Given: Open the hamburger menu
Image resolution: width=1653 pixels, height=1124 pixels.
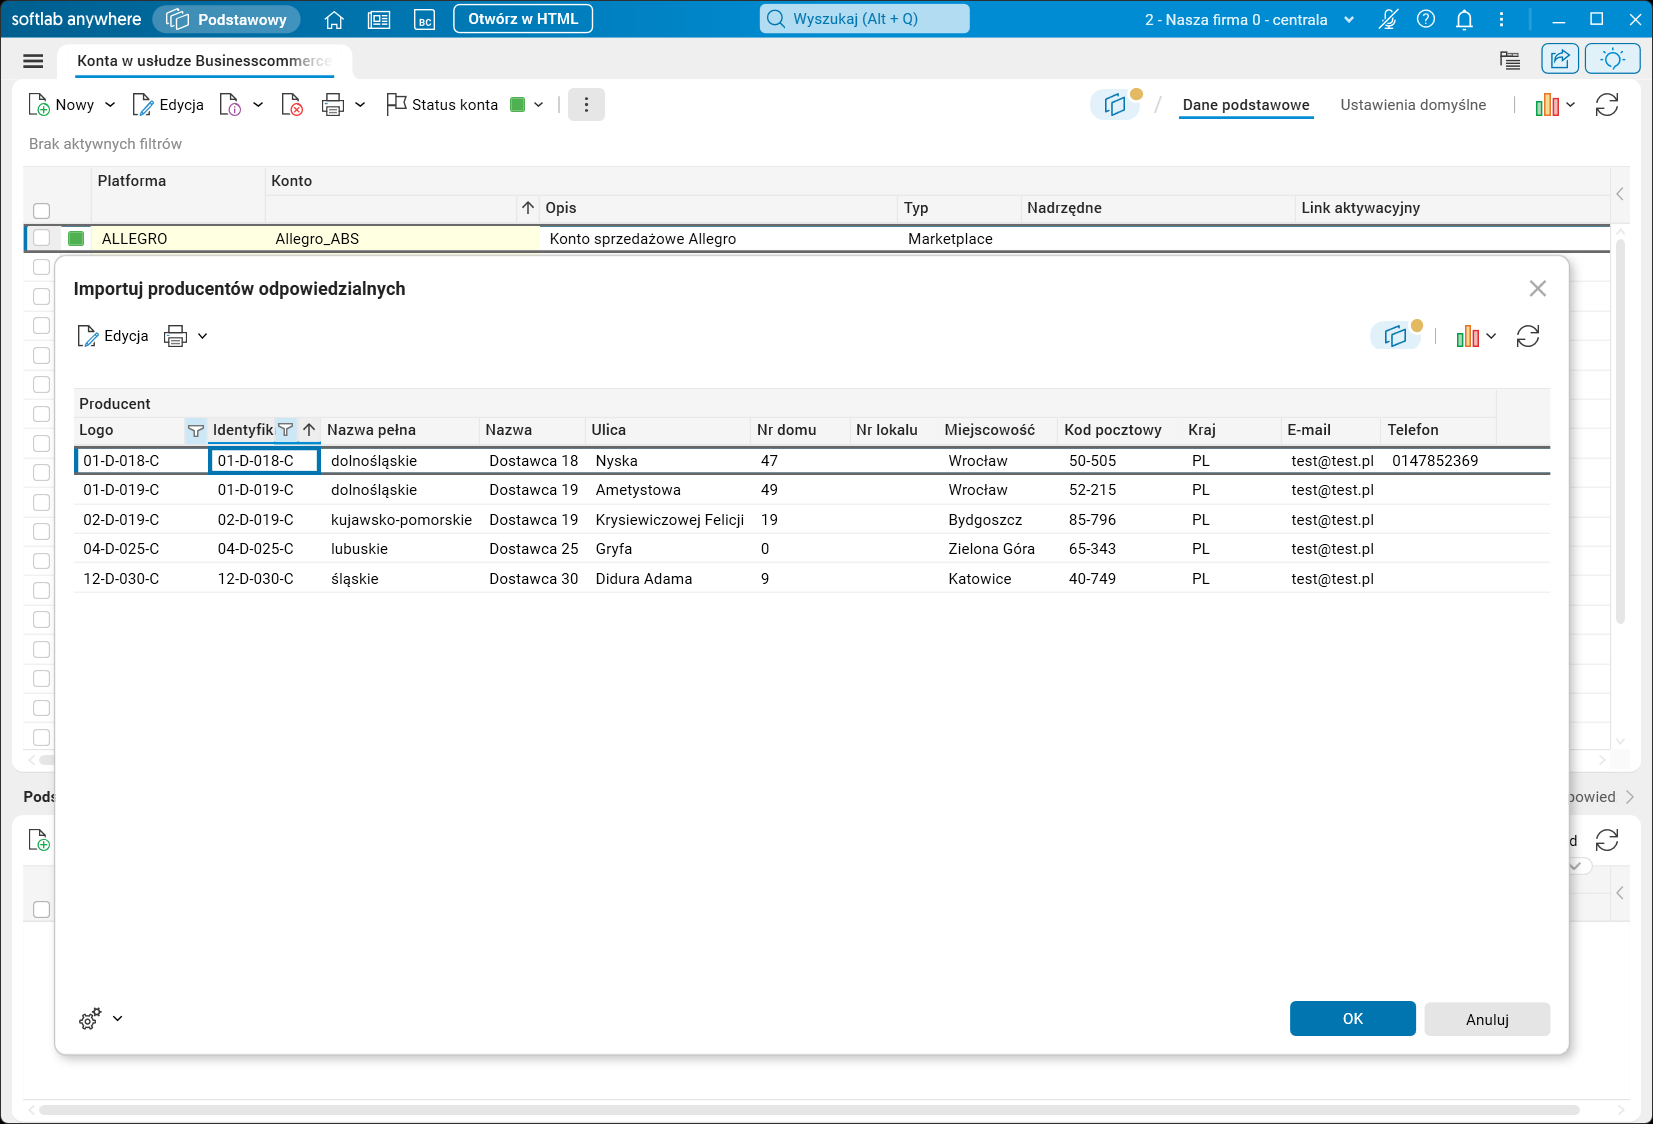Looking at the screenshot, I should pos(33,61).
